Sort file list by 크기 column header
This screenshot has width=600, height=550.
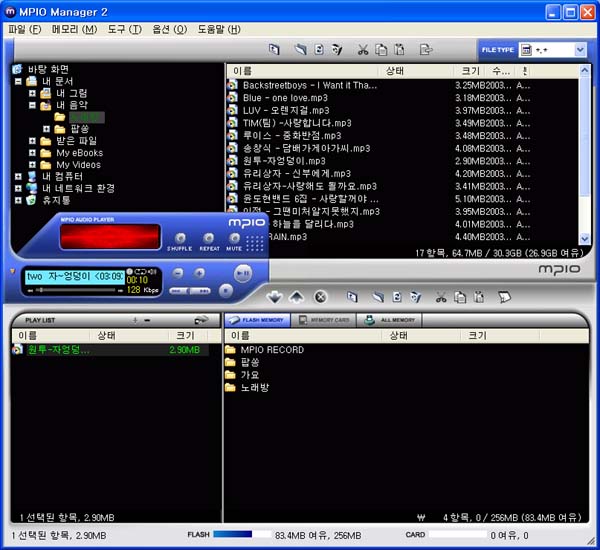point(469,71)
